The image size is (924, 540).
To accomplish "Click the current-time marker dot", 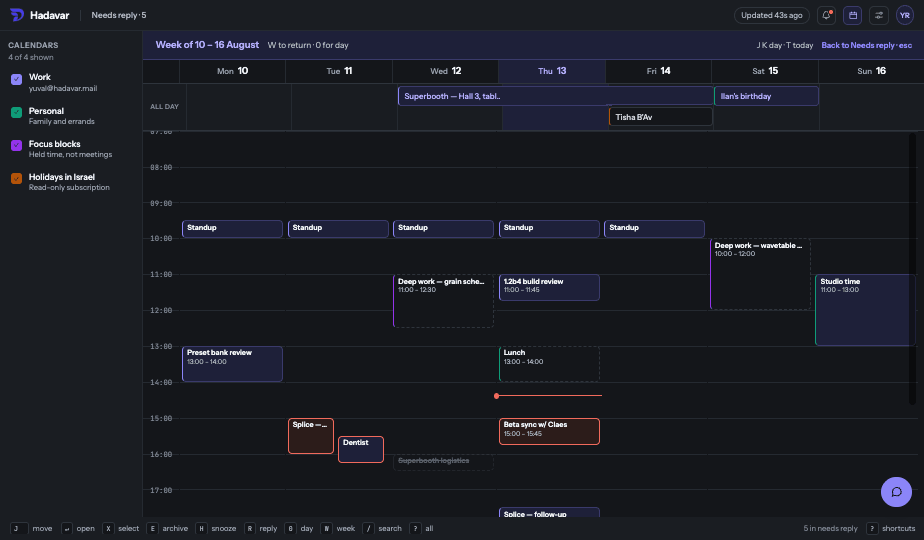I will (496, 396).
